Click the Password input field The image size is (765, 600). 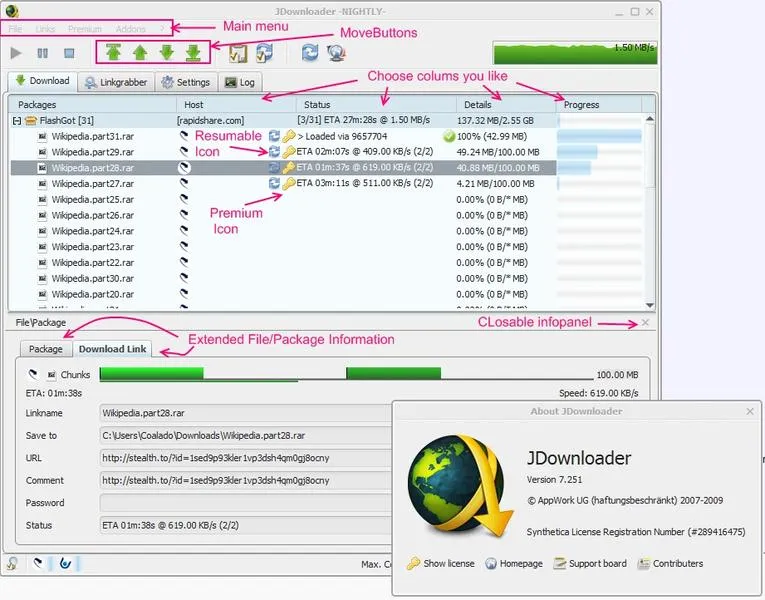click(x=246, y=503)
